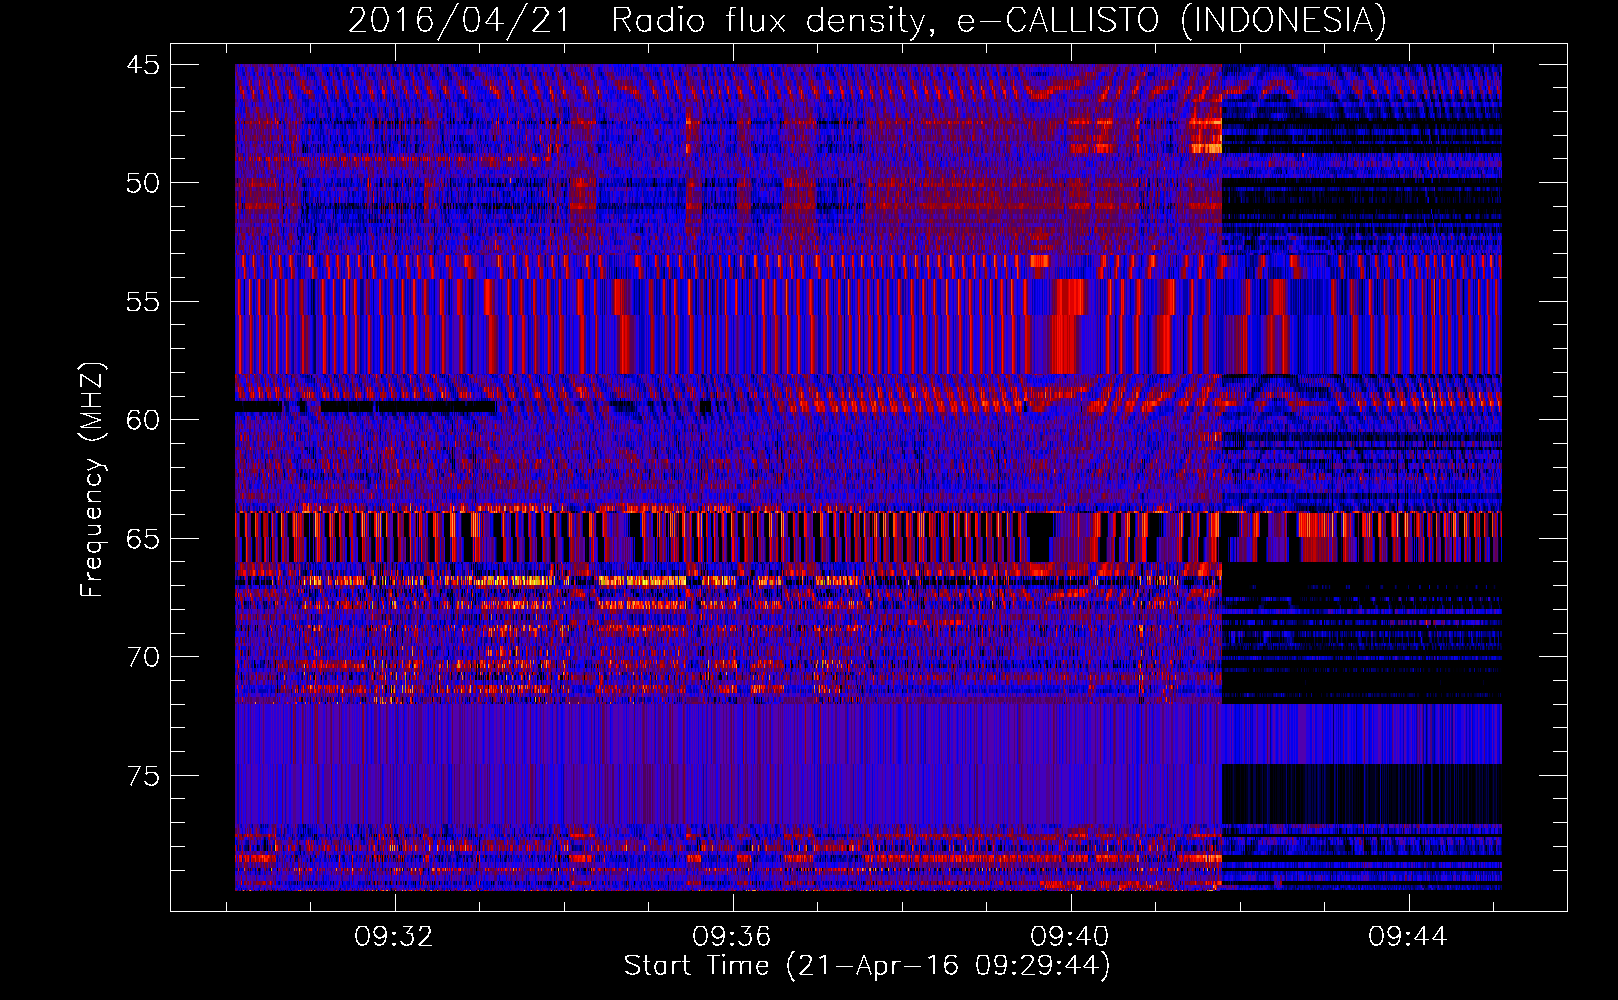Click the date 2016/04/21 in the title

459,21
